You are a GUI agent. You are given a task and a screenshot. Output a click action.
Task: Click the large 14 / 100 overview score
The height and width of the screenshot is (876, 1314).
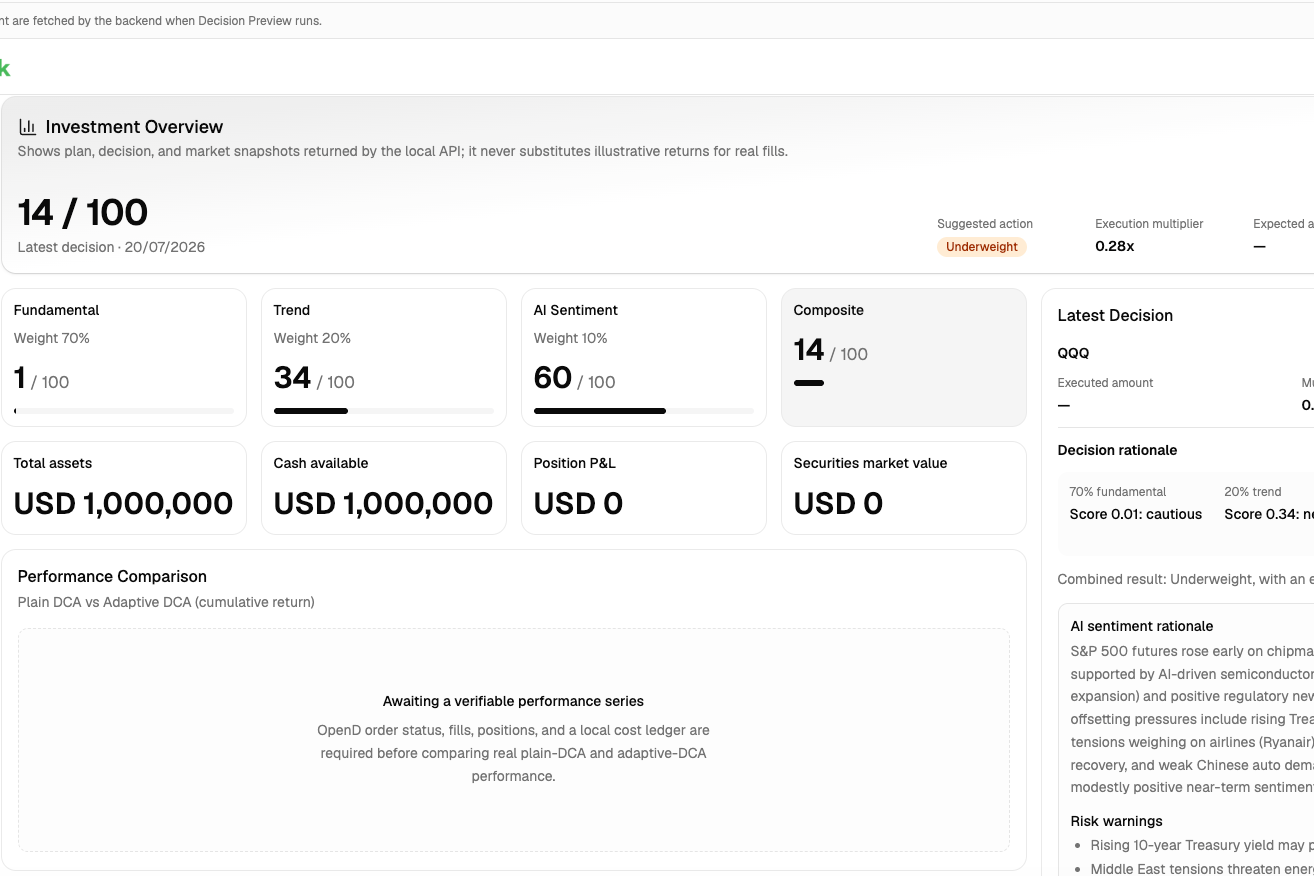83,213
